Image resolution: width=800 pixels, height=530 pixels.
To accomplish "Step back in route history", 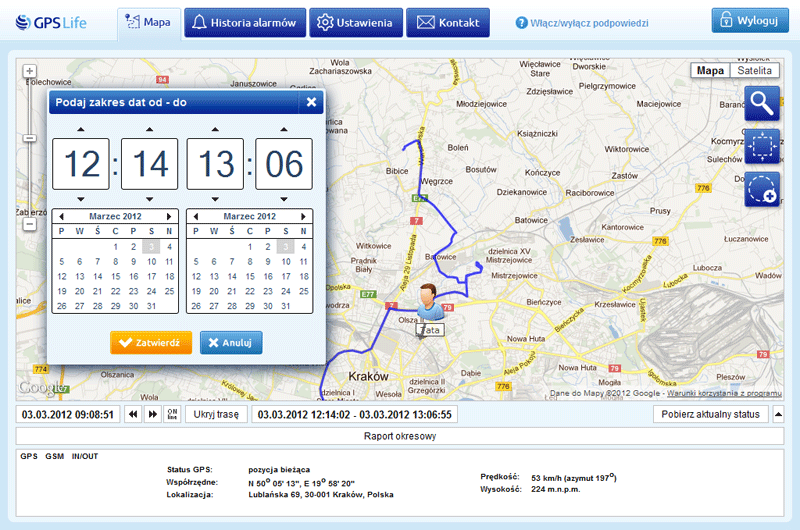I will point(133,414).
